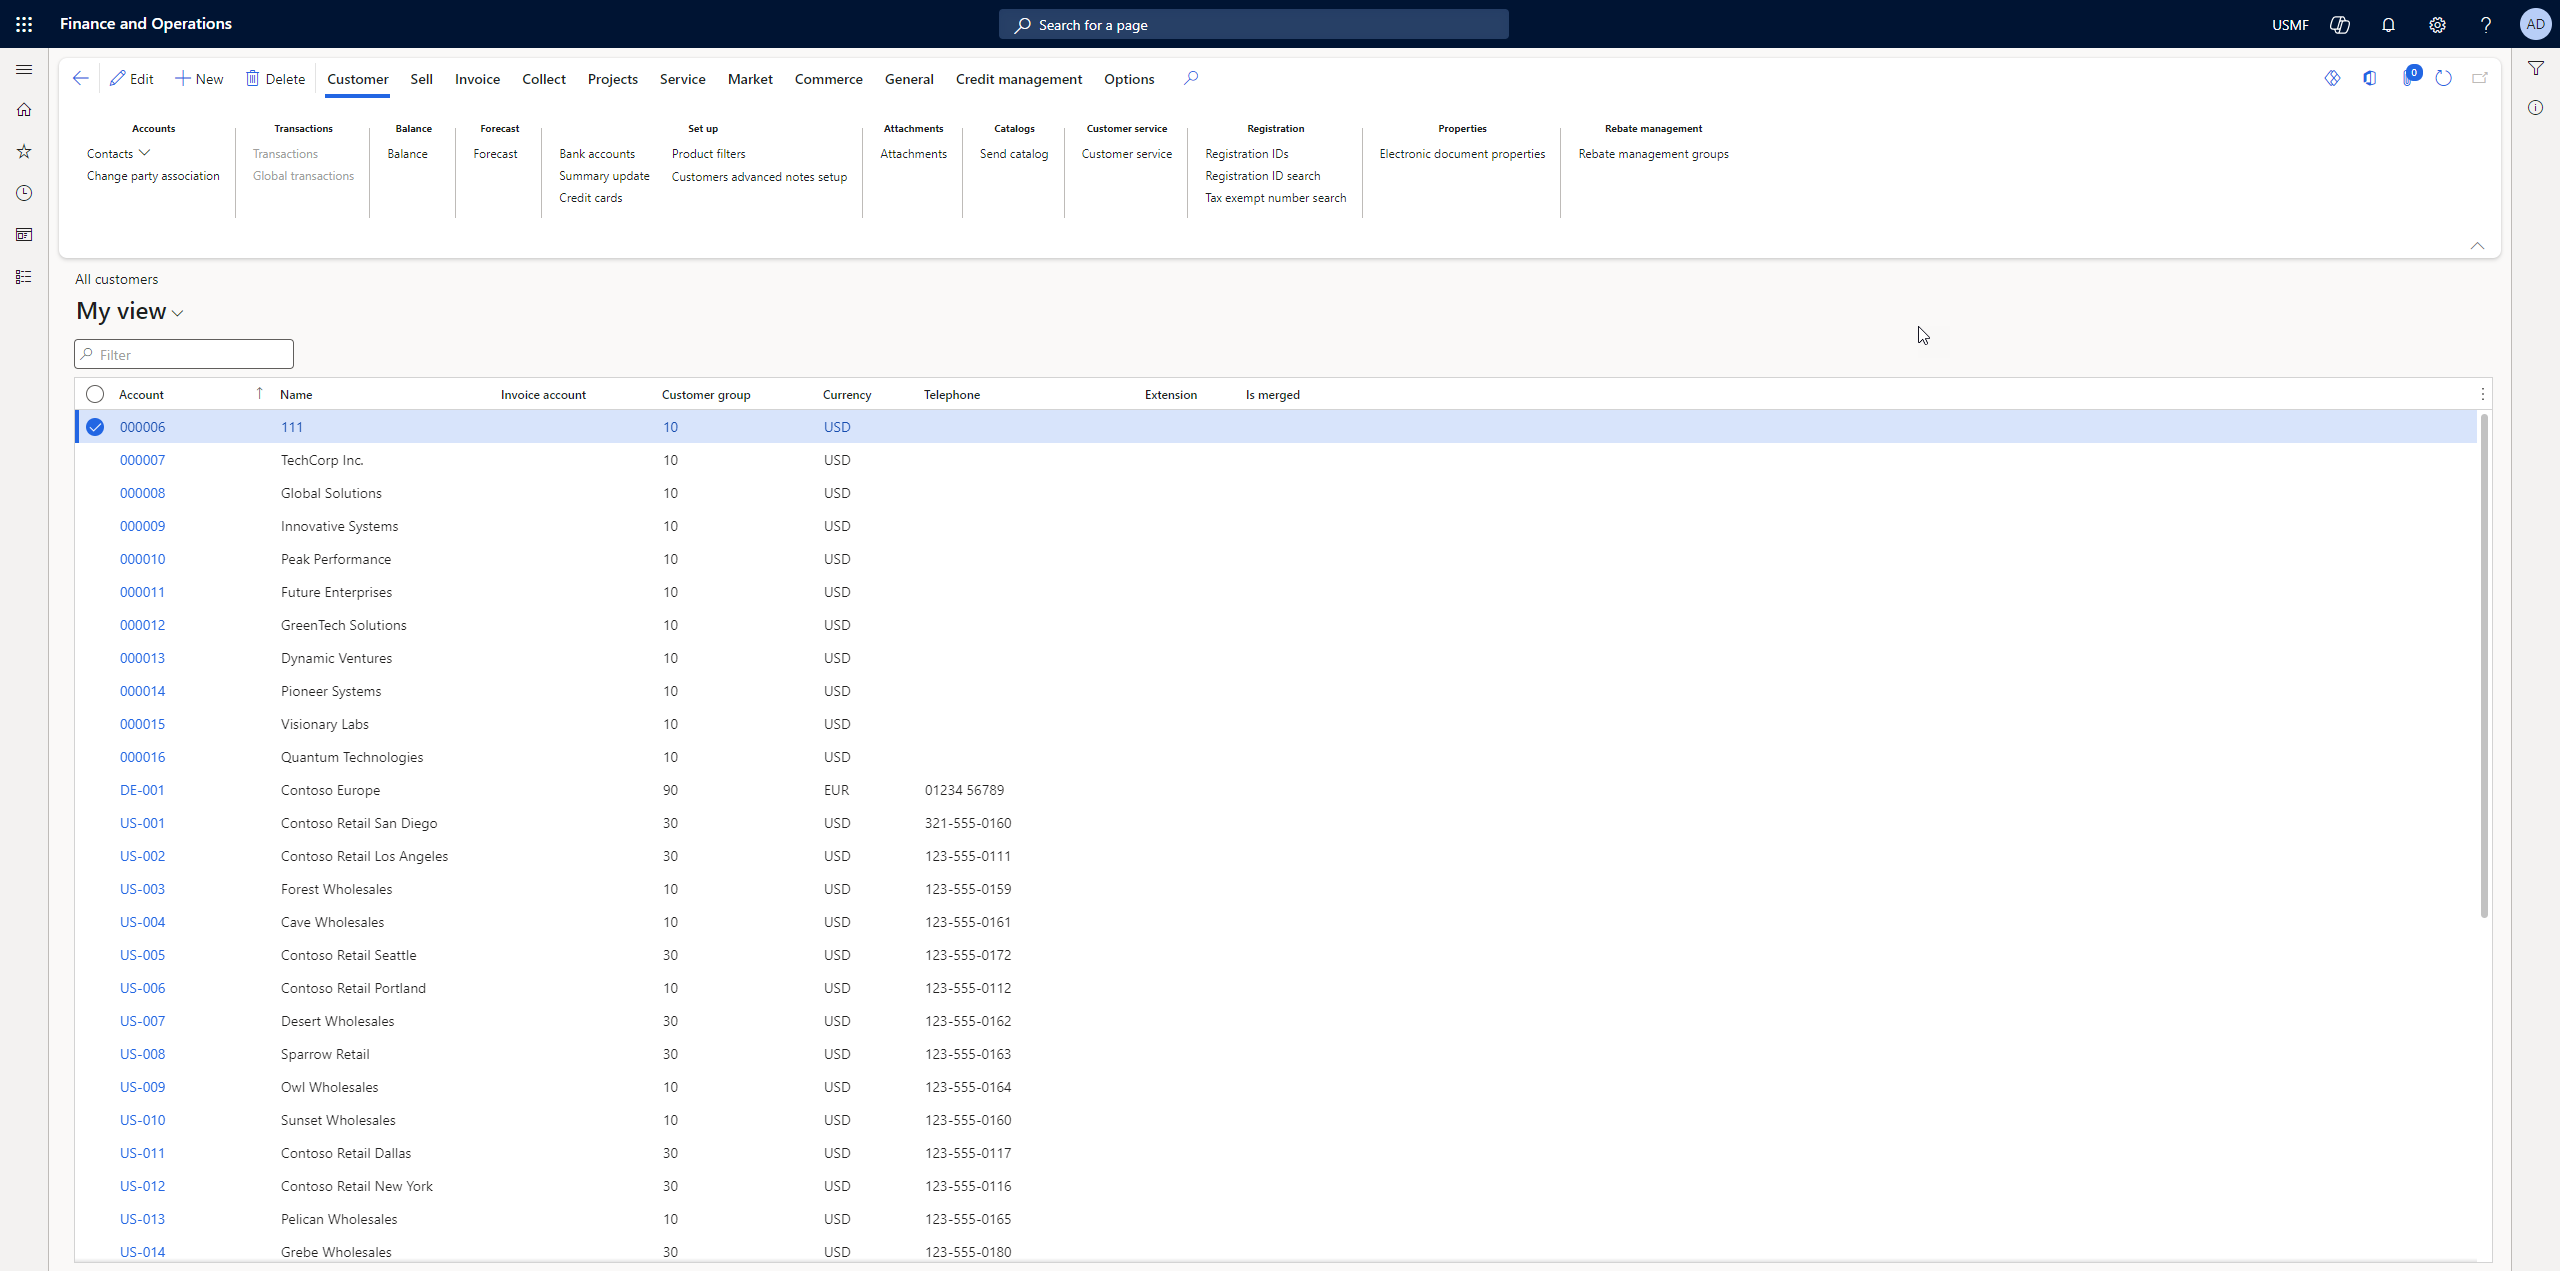Toggle the select-all checkbox in grid header
This screenshot has width=2560, height=1271.
95,394
